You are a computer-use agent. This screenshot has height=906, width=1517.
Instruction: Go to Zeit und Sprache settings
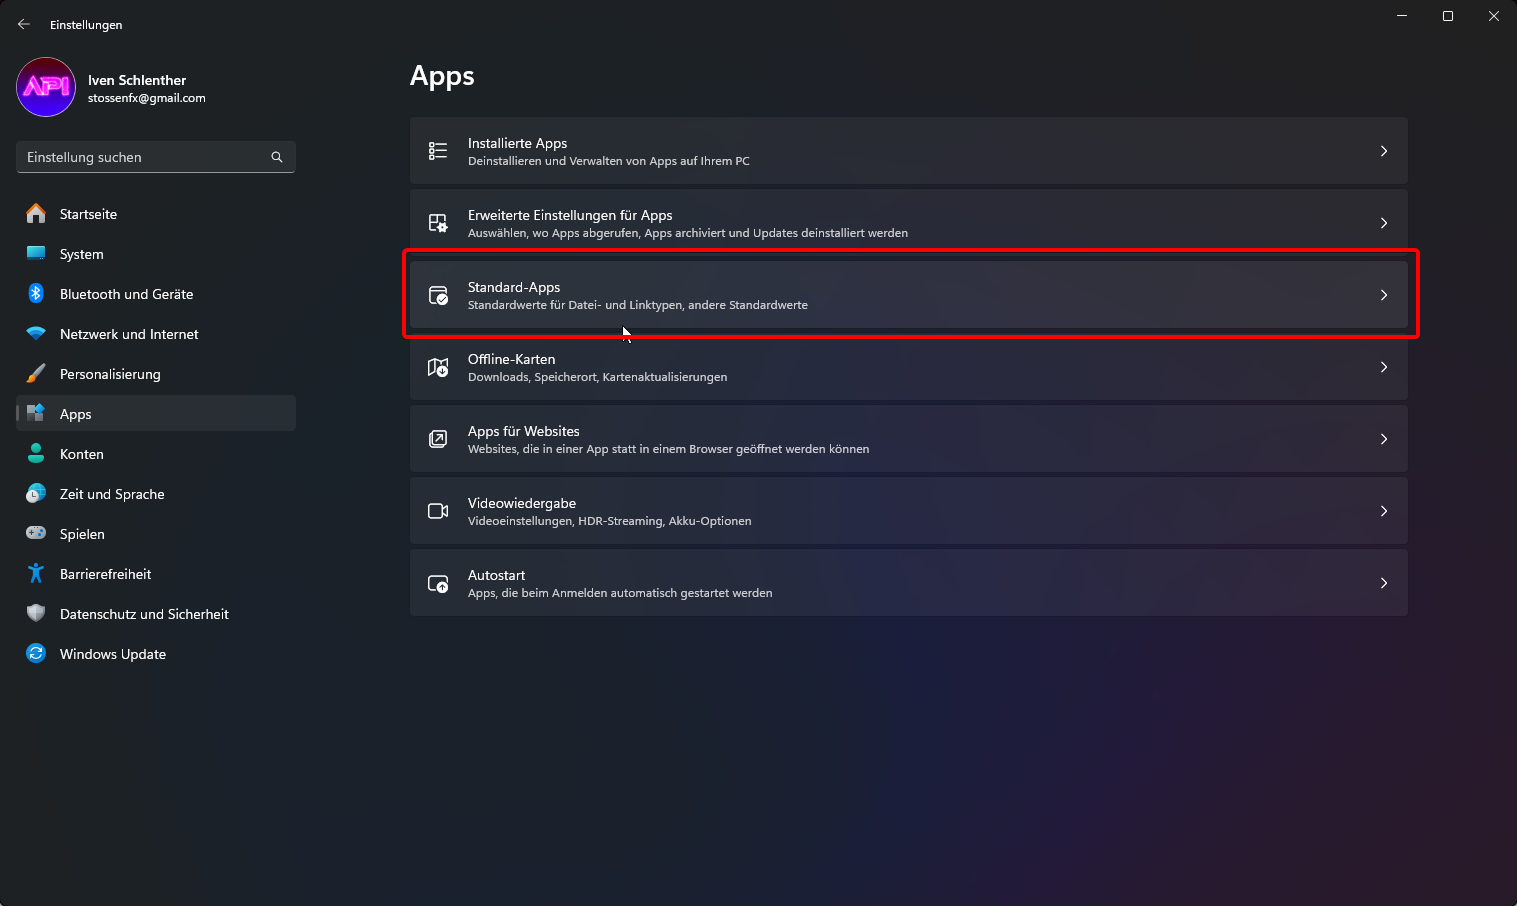coord(112,494)
